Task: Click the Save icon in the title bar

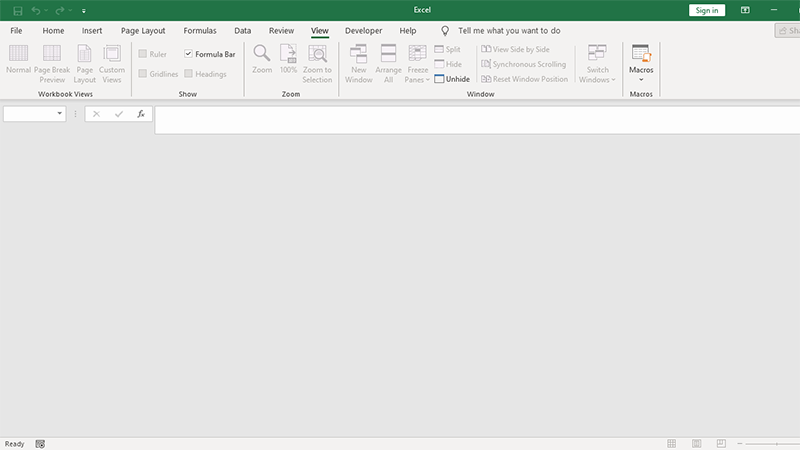Action: click(x=18, y=11)
